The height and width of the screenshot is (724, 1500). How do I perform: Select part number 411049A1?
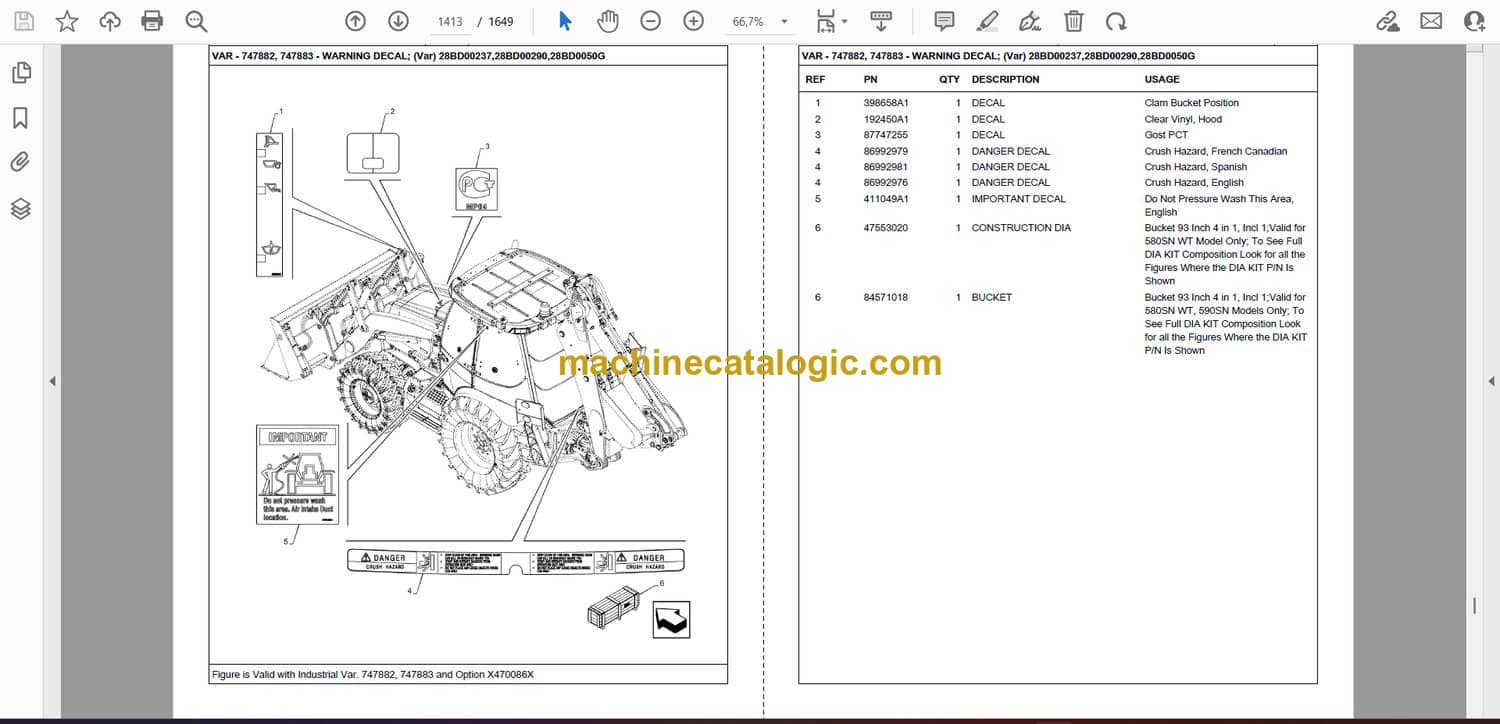[885, 199]
